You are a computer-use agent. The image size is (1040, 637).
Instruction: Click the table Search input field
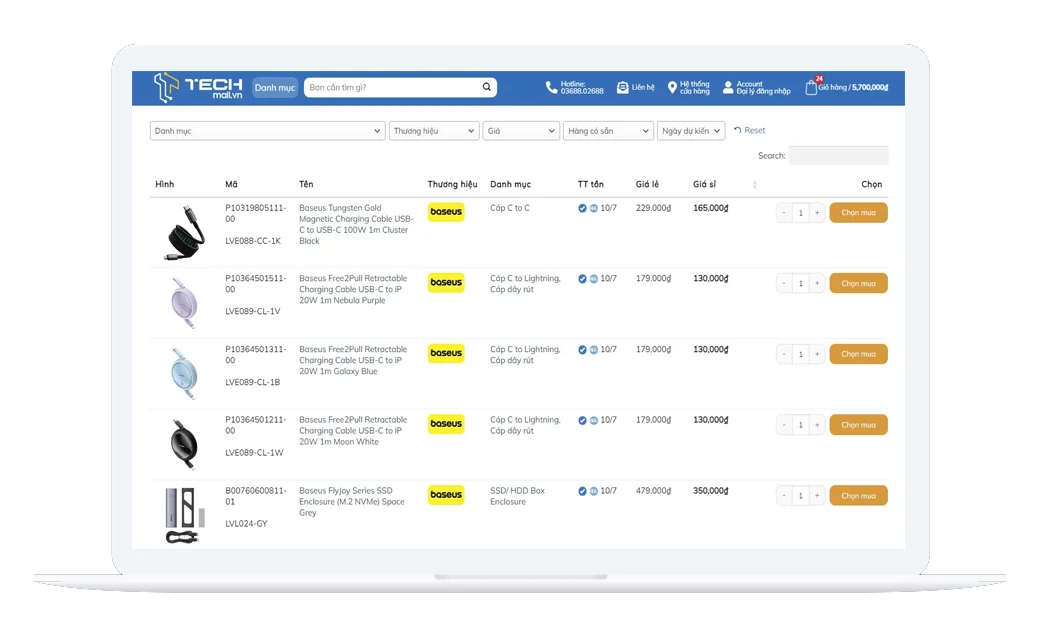(838, 156)
